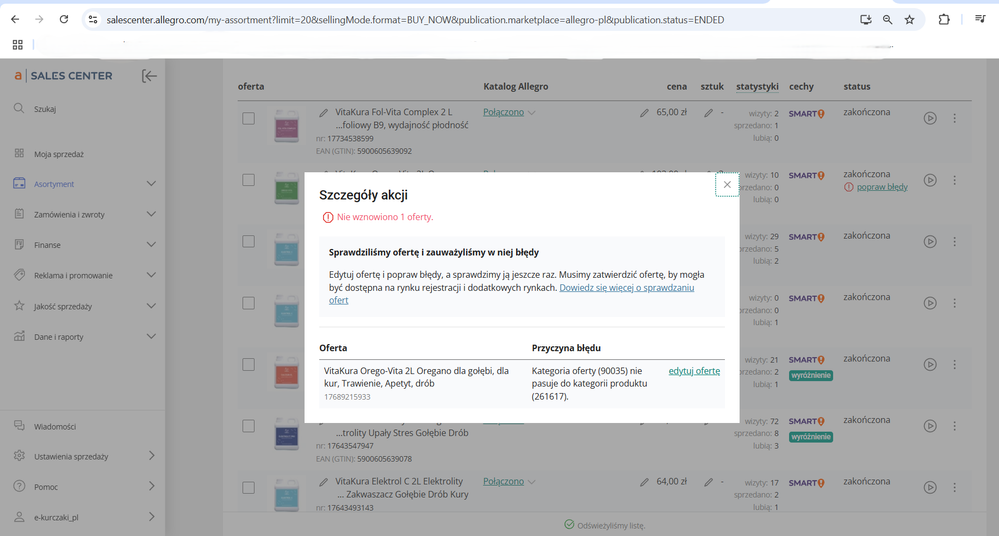Select checkbox next to red Orego-Vita bottle
The height and width of the screenshot is (536, 999).
[248, 364]
